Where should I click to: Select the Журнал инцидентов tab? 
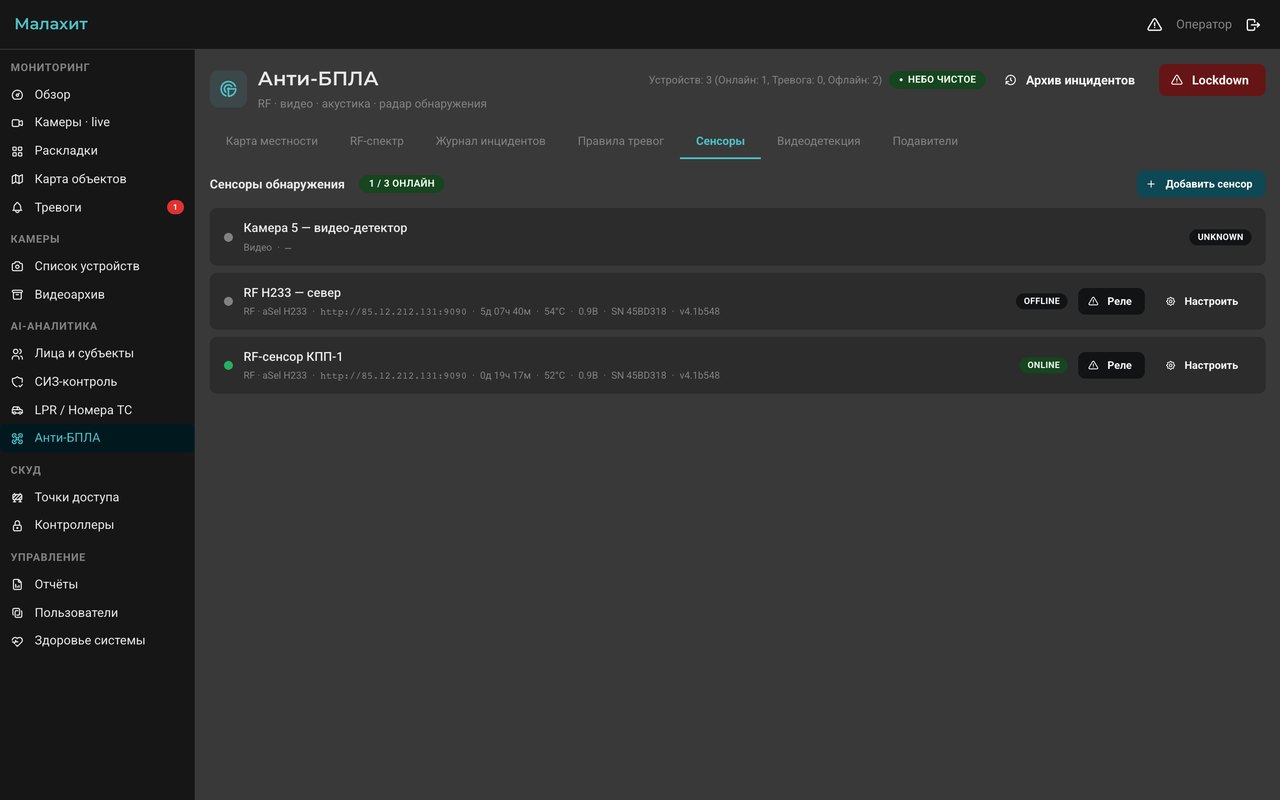[491, 141]
